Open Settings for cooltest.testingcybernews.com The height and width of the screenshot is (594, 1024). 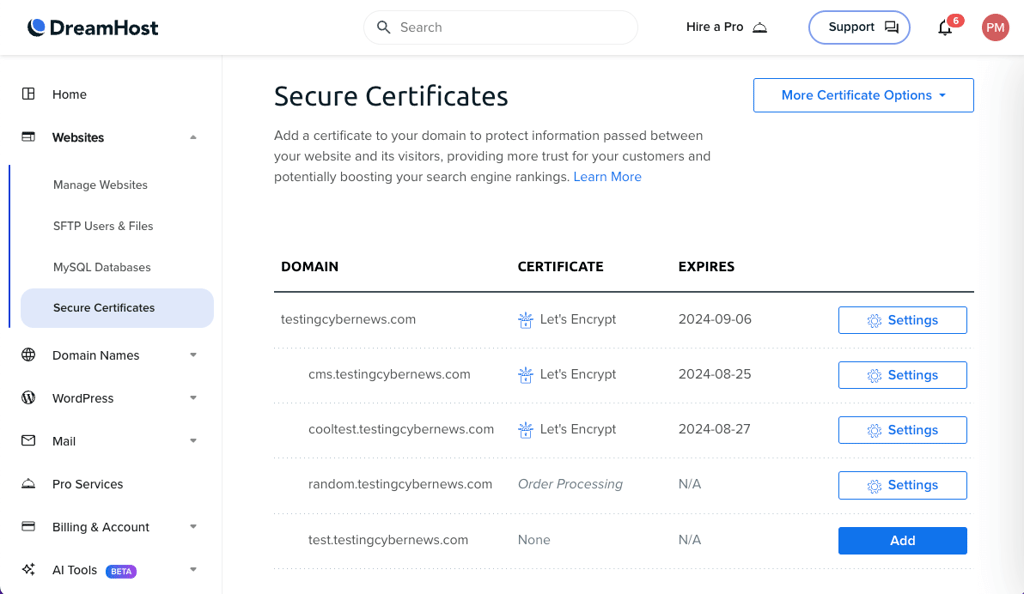pos(903,430)
